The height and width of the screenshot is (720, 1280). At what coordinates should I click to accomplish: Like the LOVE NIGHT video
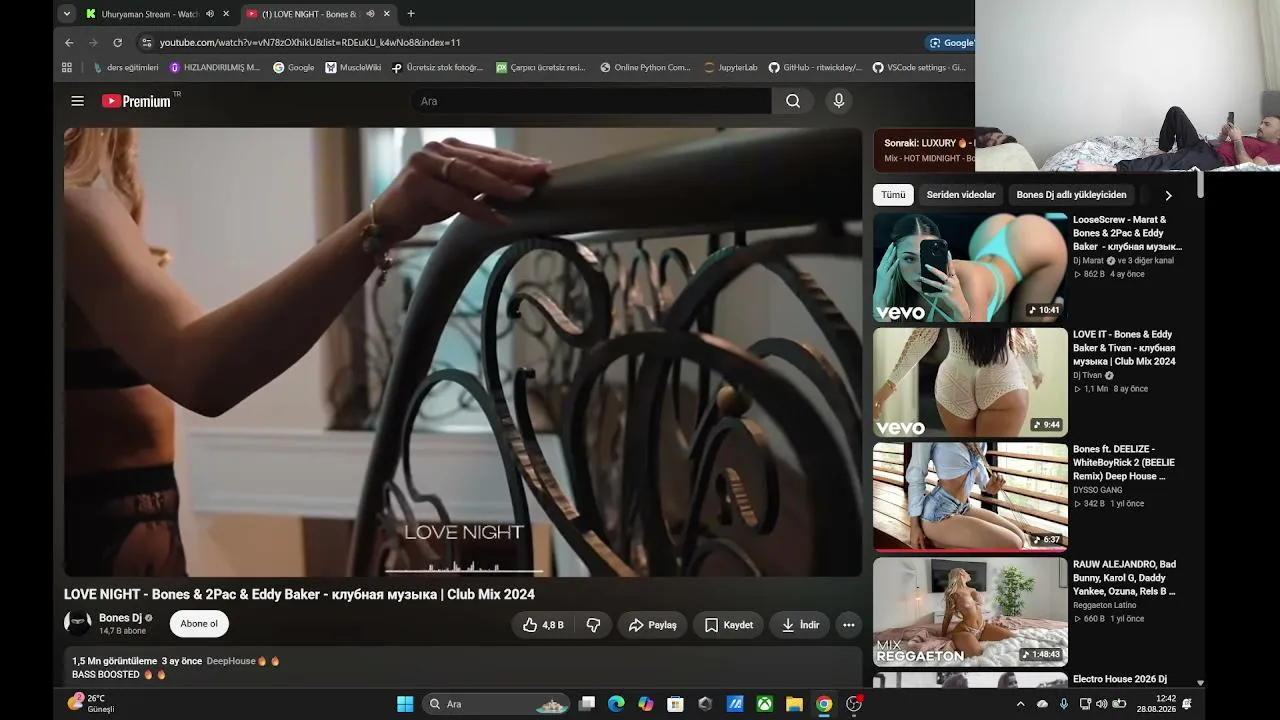(x=543, y=625)
